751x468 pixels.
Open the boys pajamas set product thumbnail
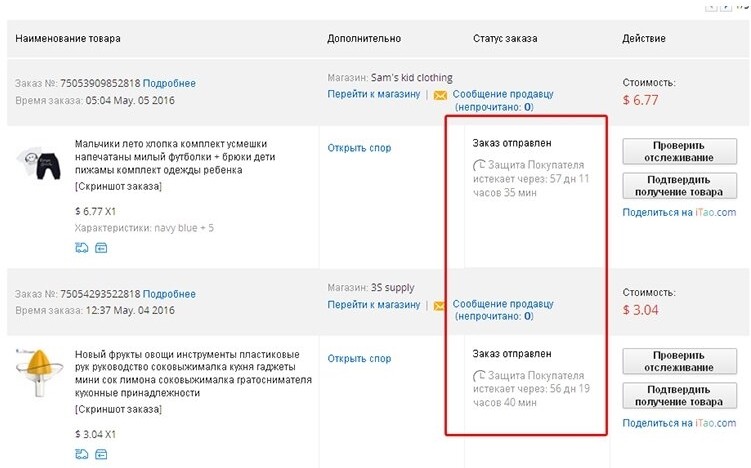(x=40, y=163)
